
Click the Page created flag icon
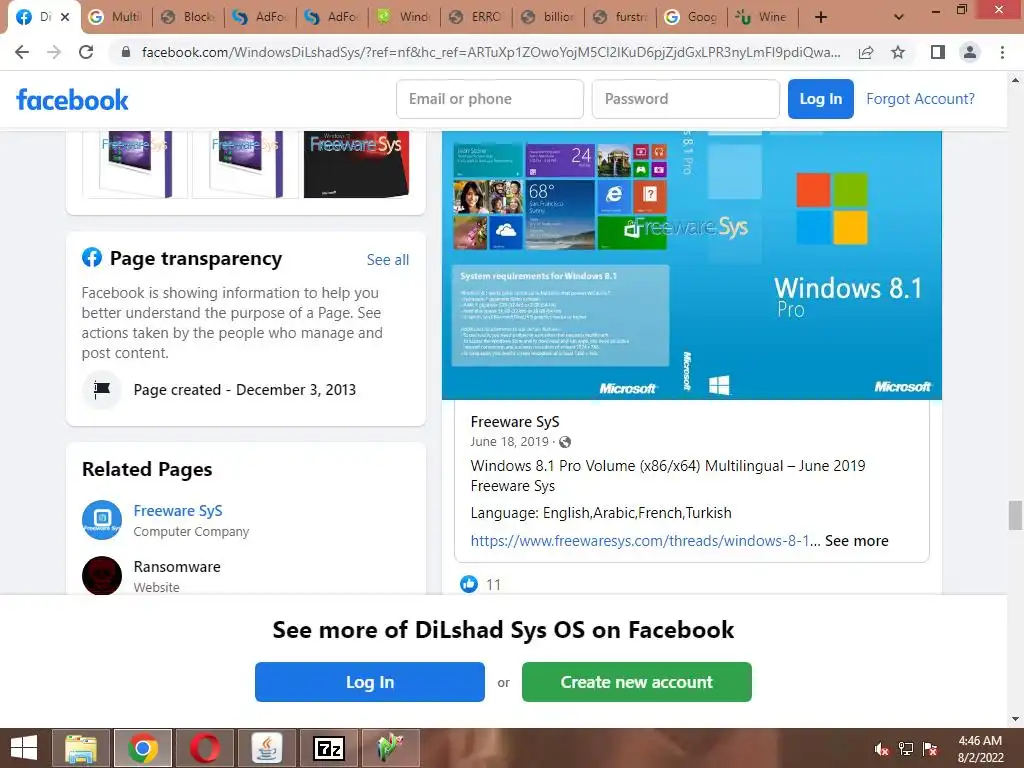tap(101, 390)
